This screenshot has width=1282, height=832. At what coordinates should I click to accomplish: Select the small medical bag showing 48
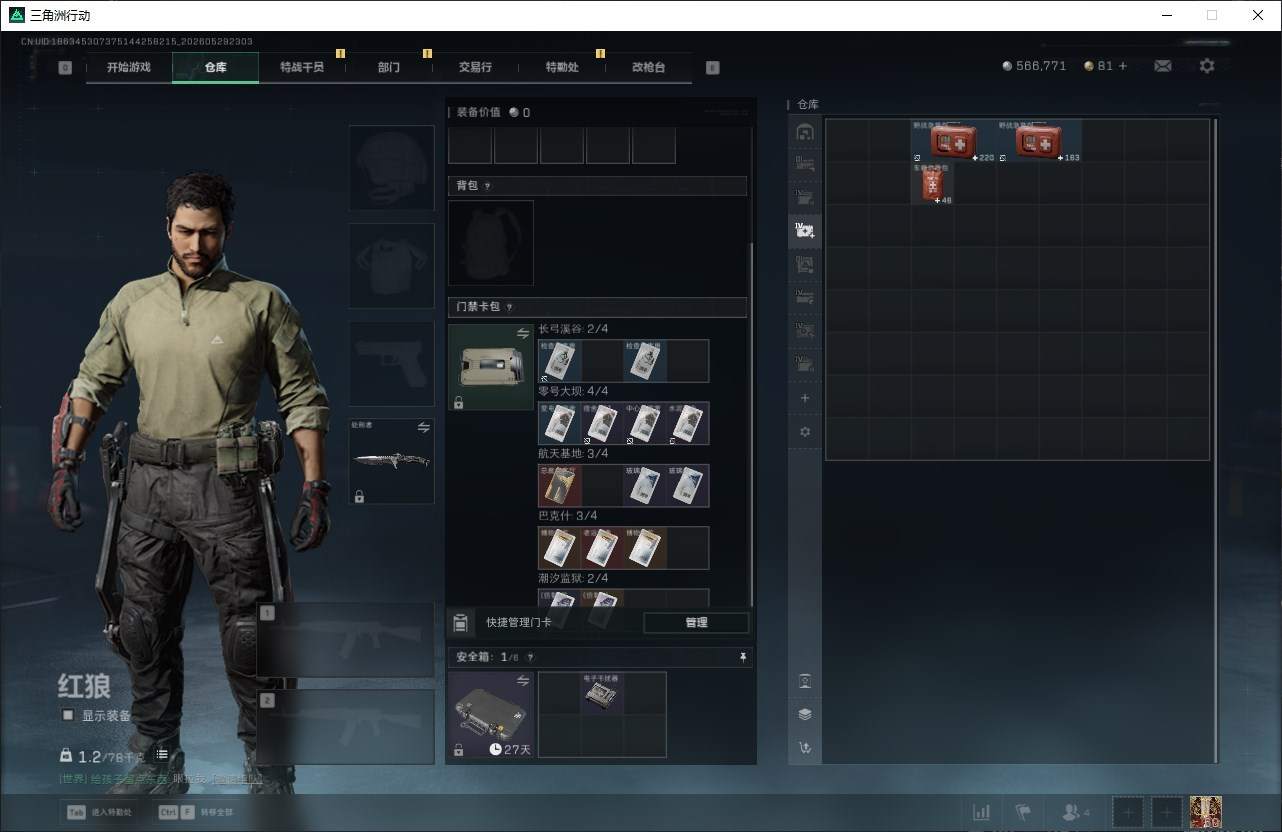coord(932,184)
